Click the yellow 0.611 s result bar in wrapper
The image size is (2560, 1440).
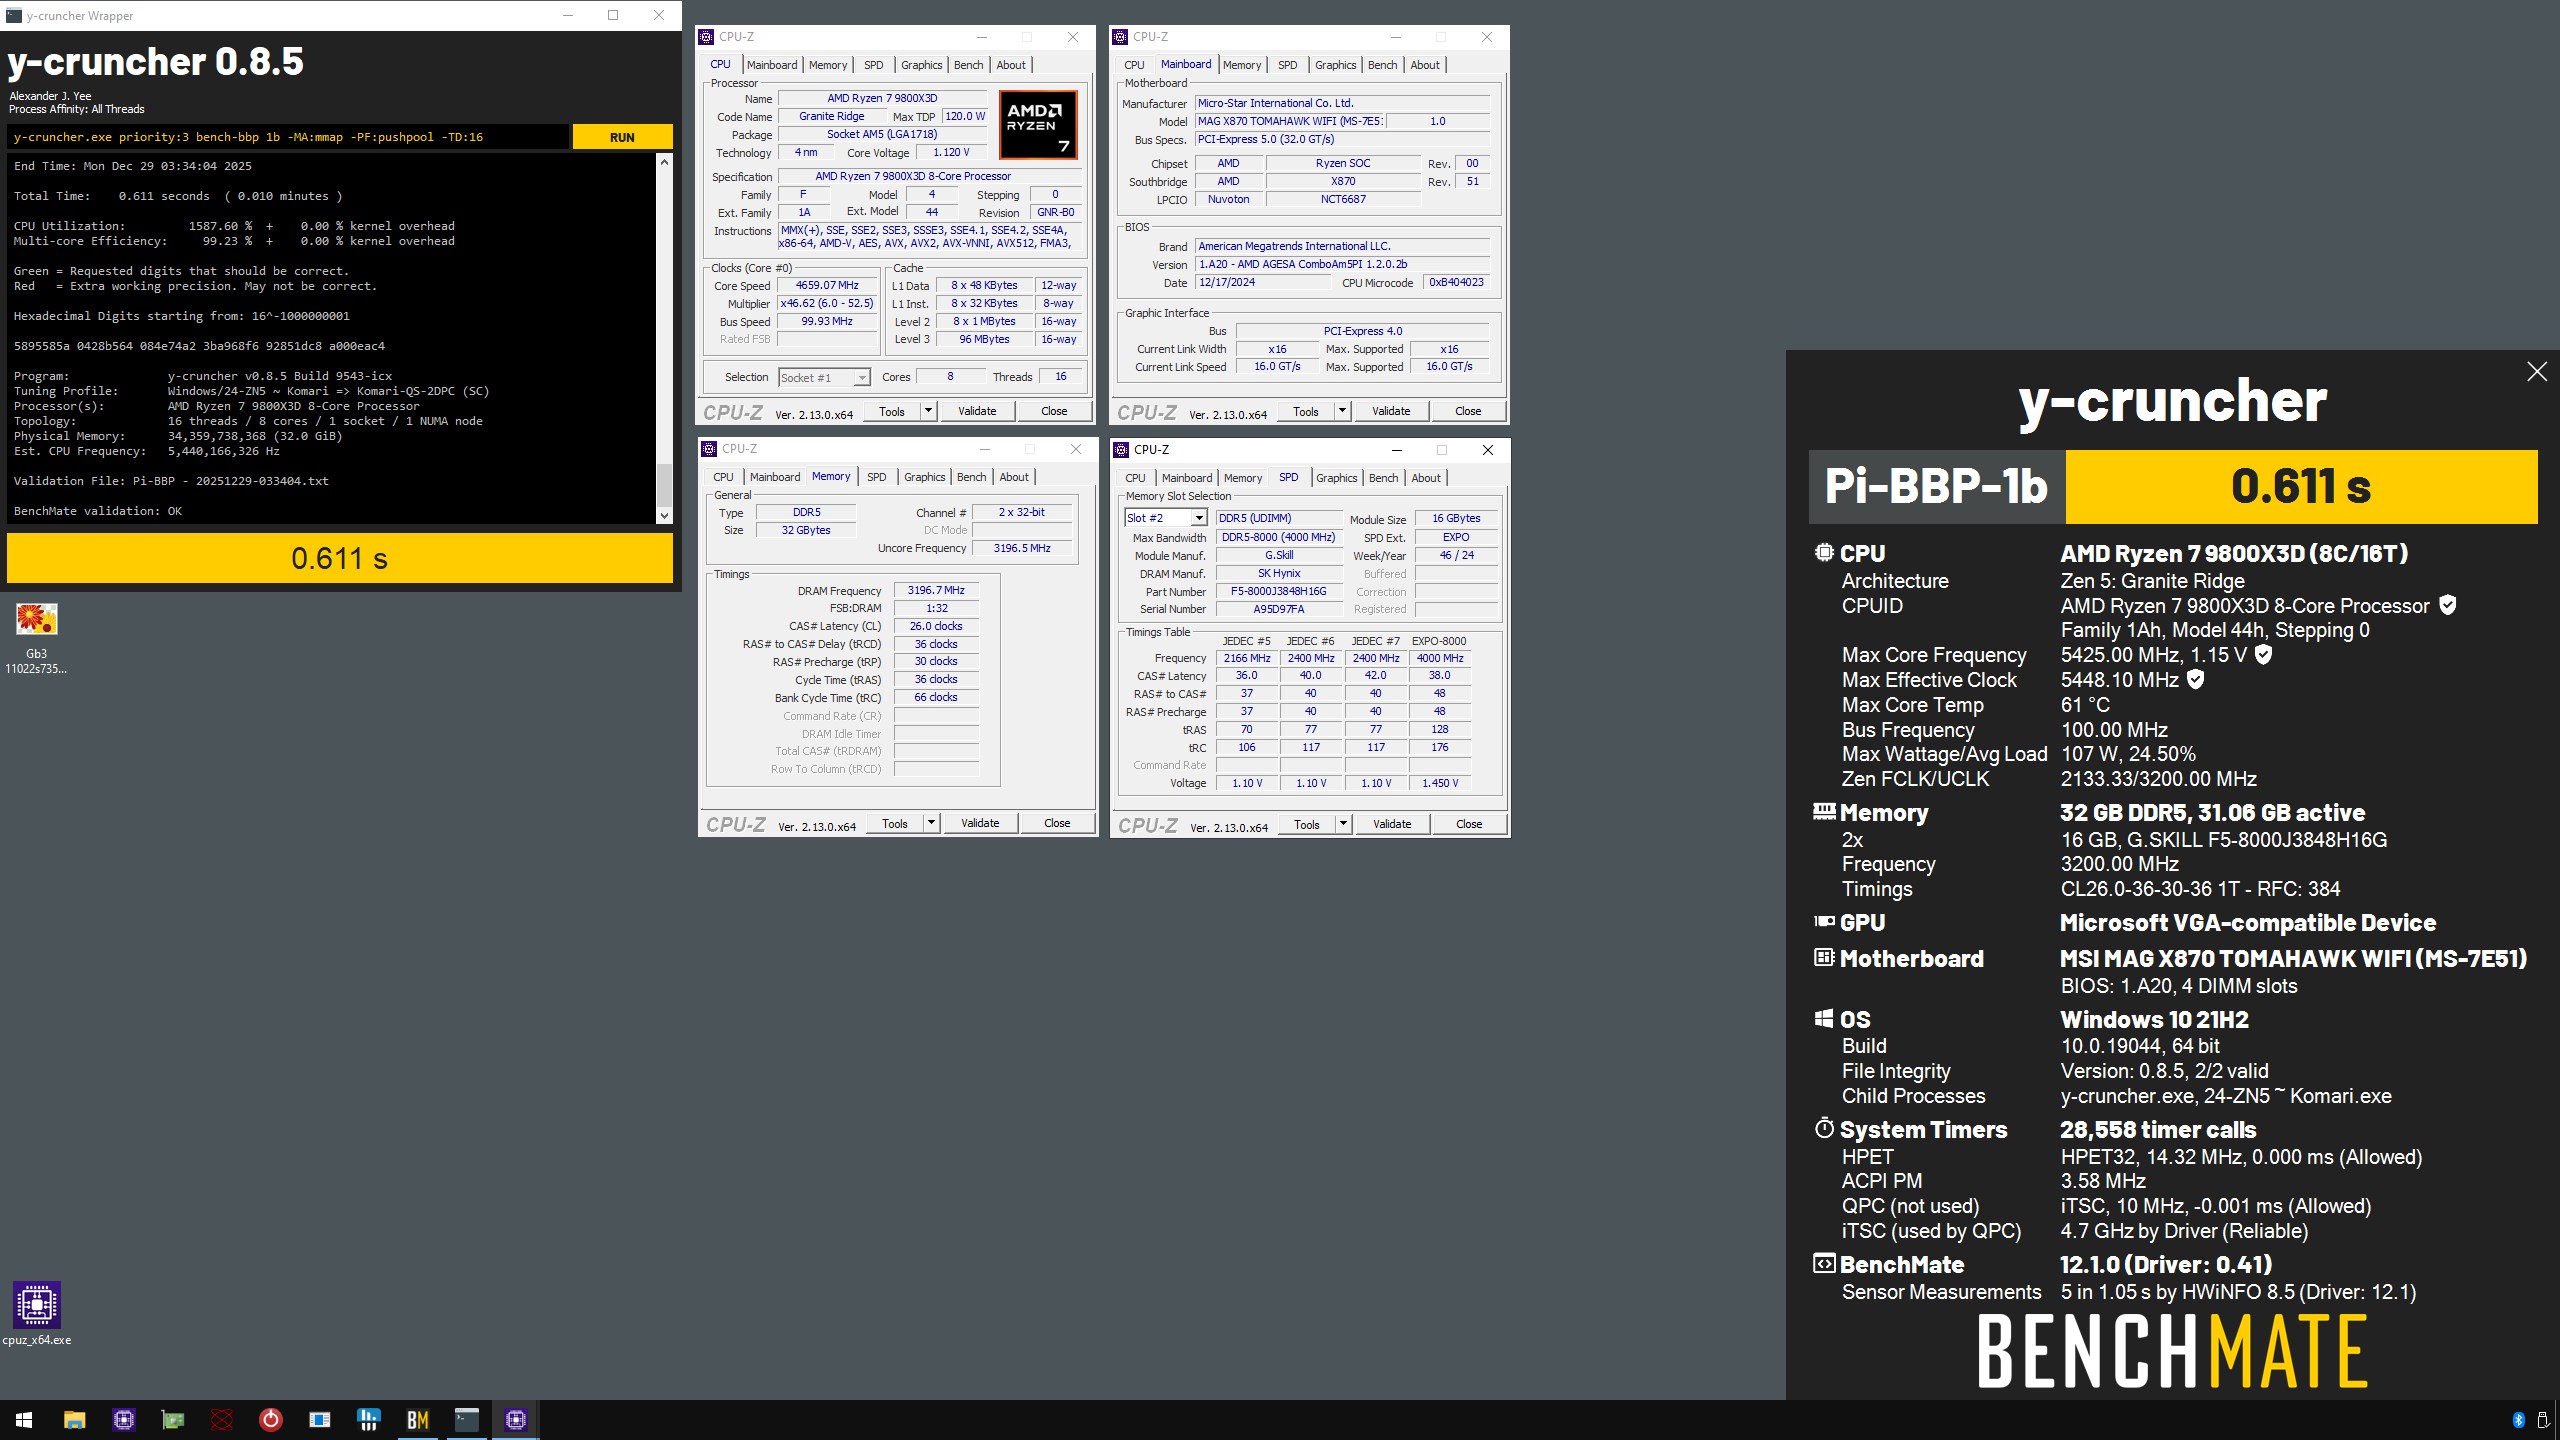[340, 558]
